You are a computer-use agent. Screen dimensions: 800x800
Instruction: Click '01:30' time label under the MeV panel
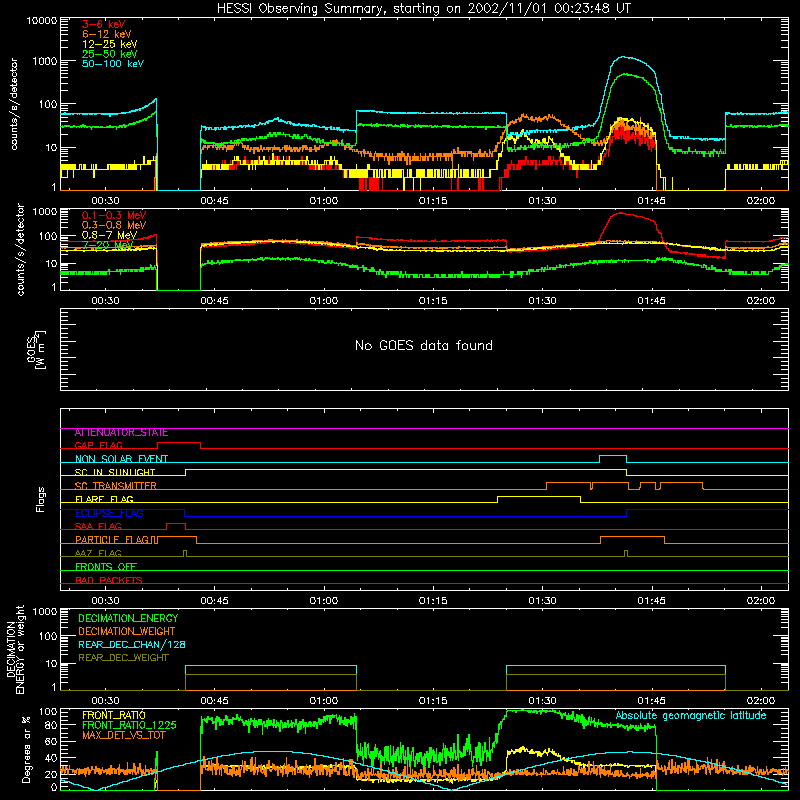[542, 301]
